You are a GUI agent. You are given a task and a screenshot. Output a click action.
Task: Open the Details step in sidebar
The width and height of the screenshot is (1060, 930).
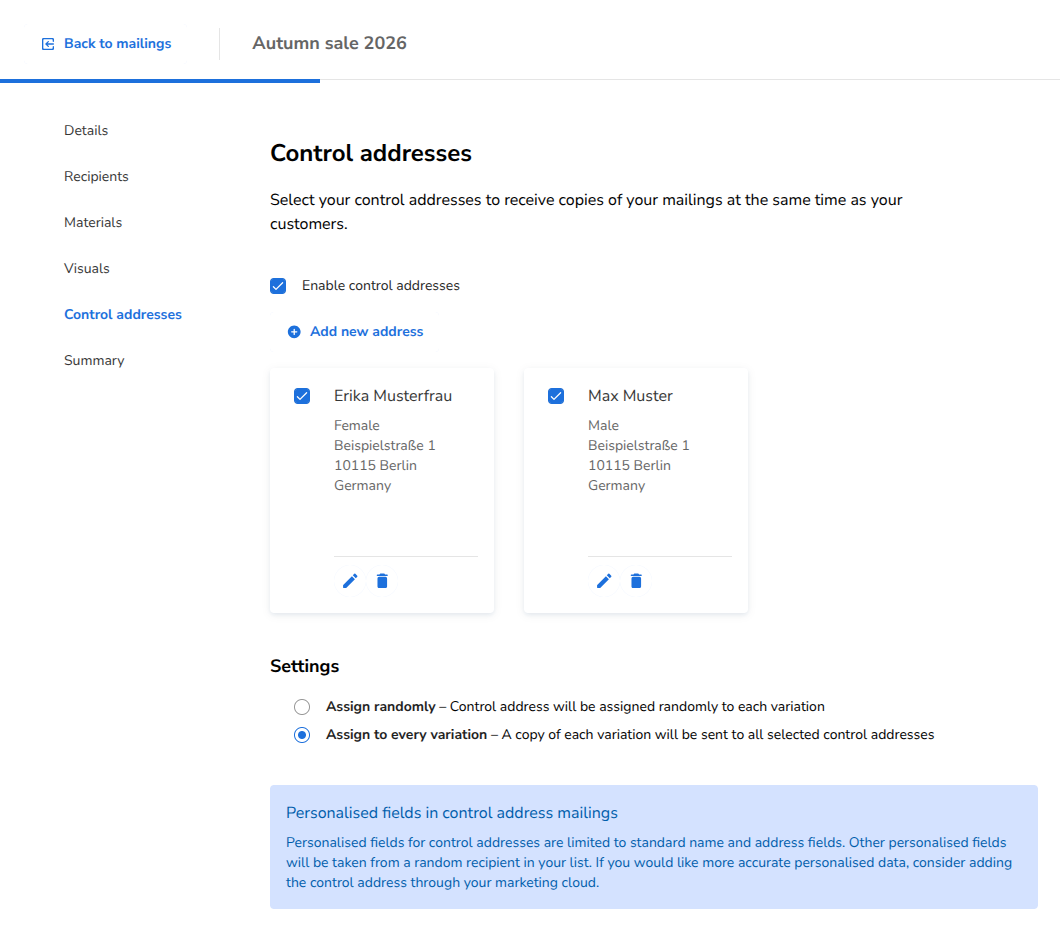coord(86,130)
